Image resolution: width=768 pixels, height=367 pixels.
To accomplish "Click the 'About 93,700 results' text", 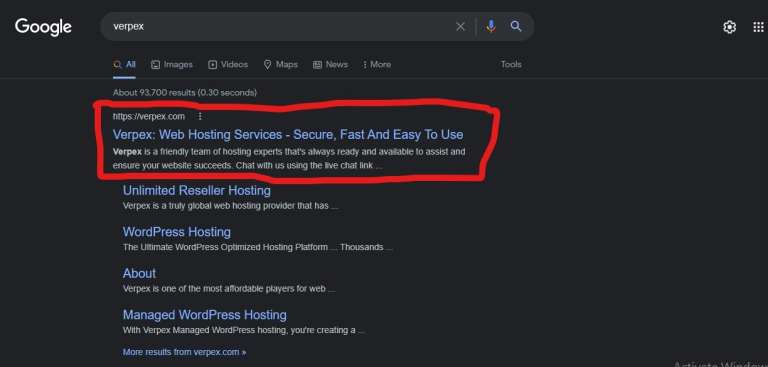I will coord(185,93).
